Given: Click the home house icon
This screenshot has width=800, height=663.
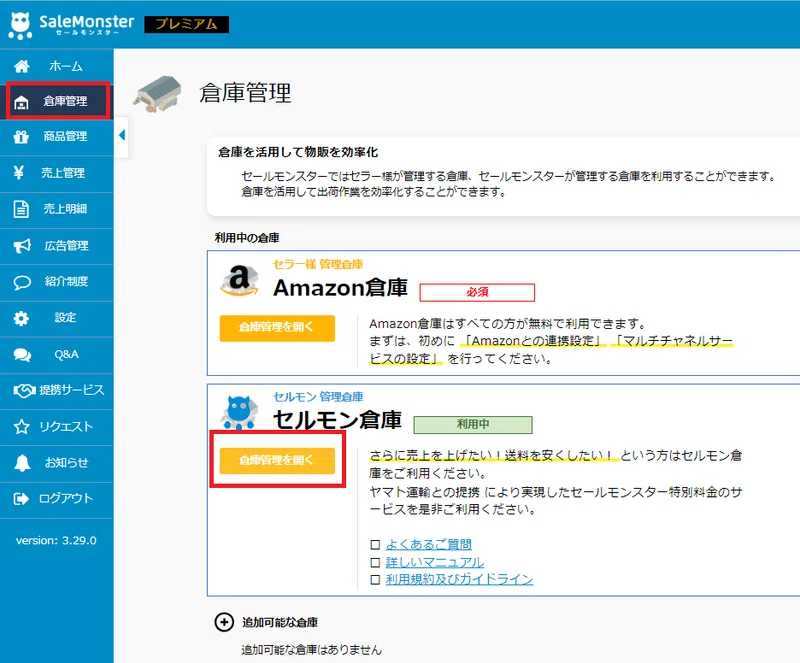Looking at the screenshot, I should (21, 66).
